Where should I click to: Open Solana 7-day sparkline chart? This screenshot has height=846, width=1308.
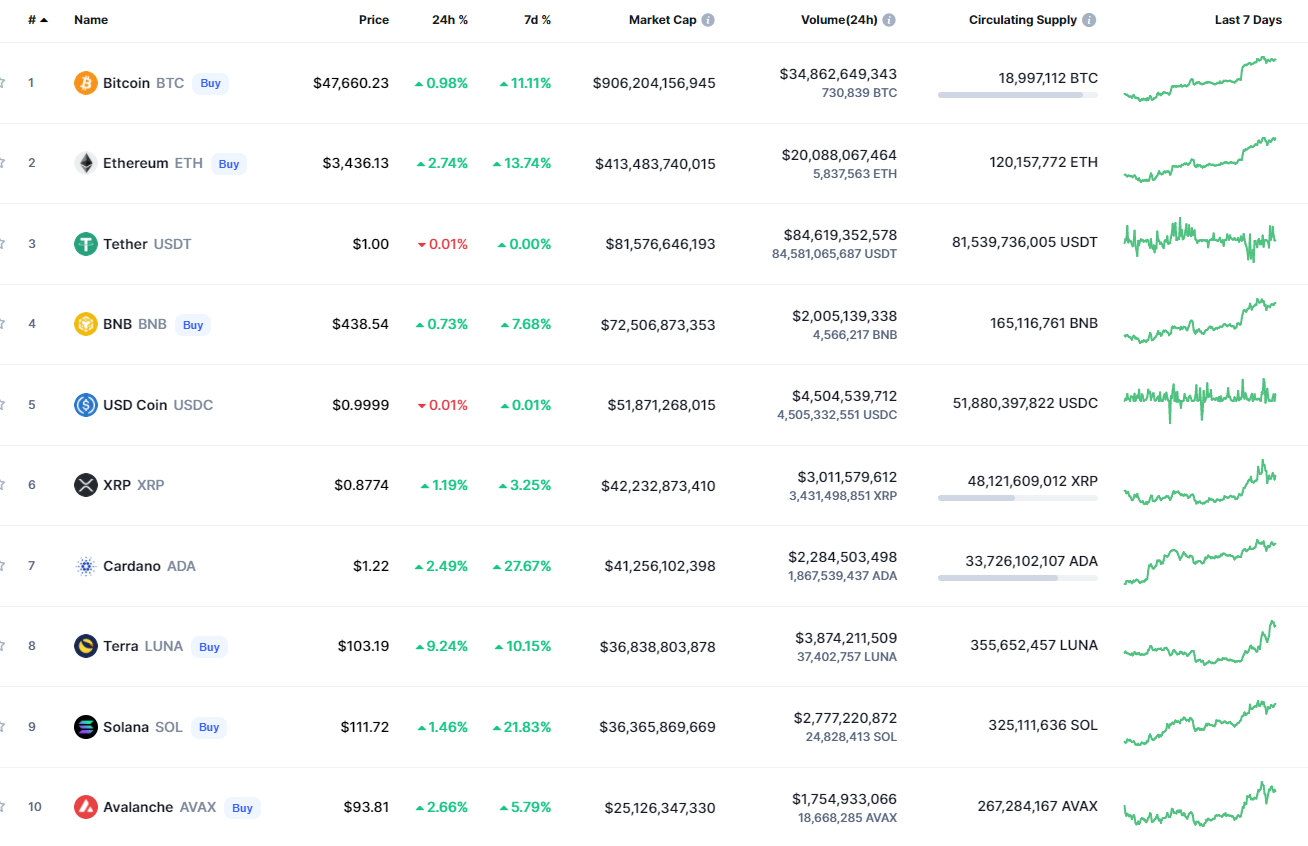(x=1200, y=723)
